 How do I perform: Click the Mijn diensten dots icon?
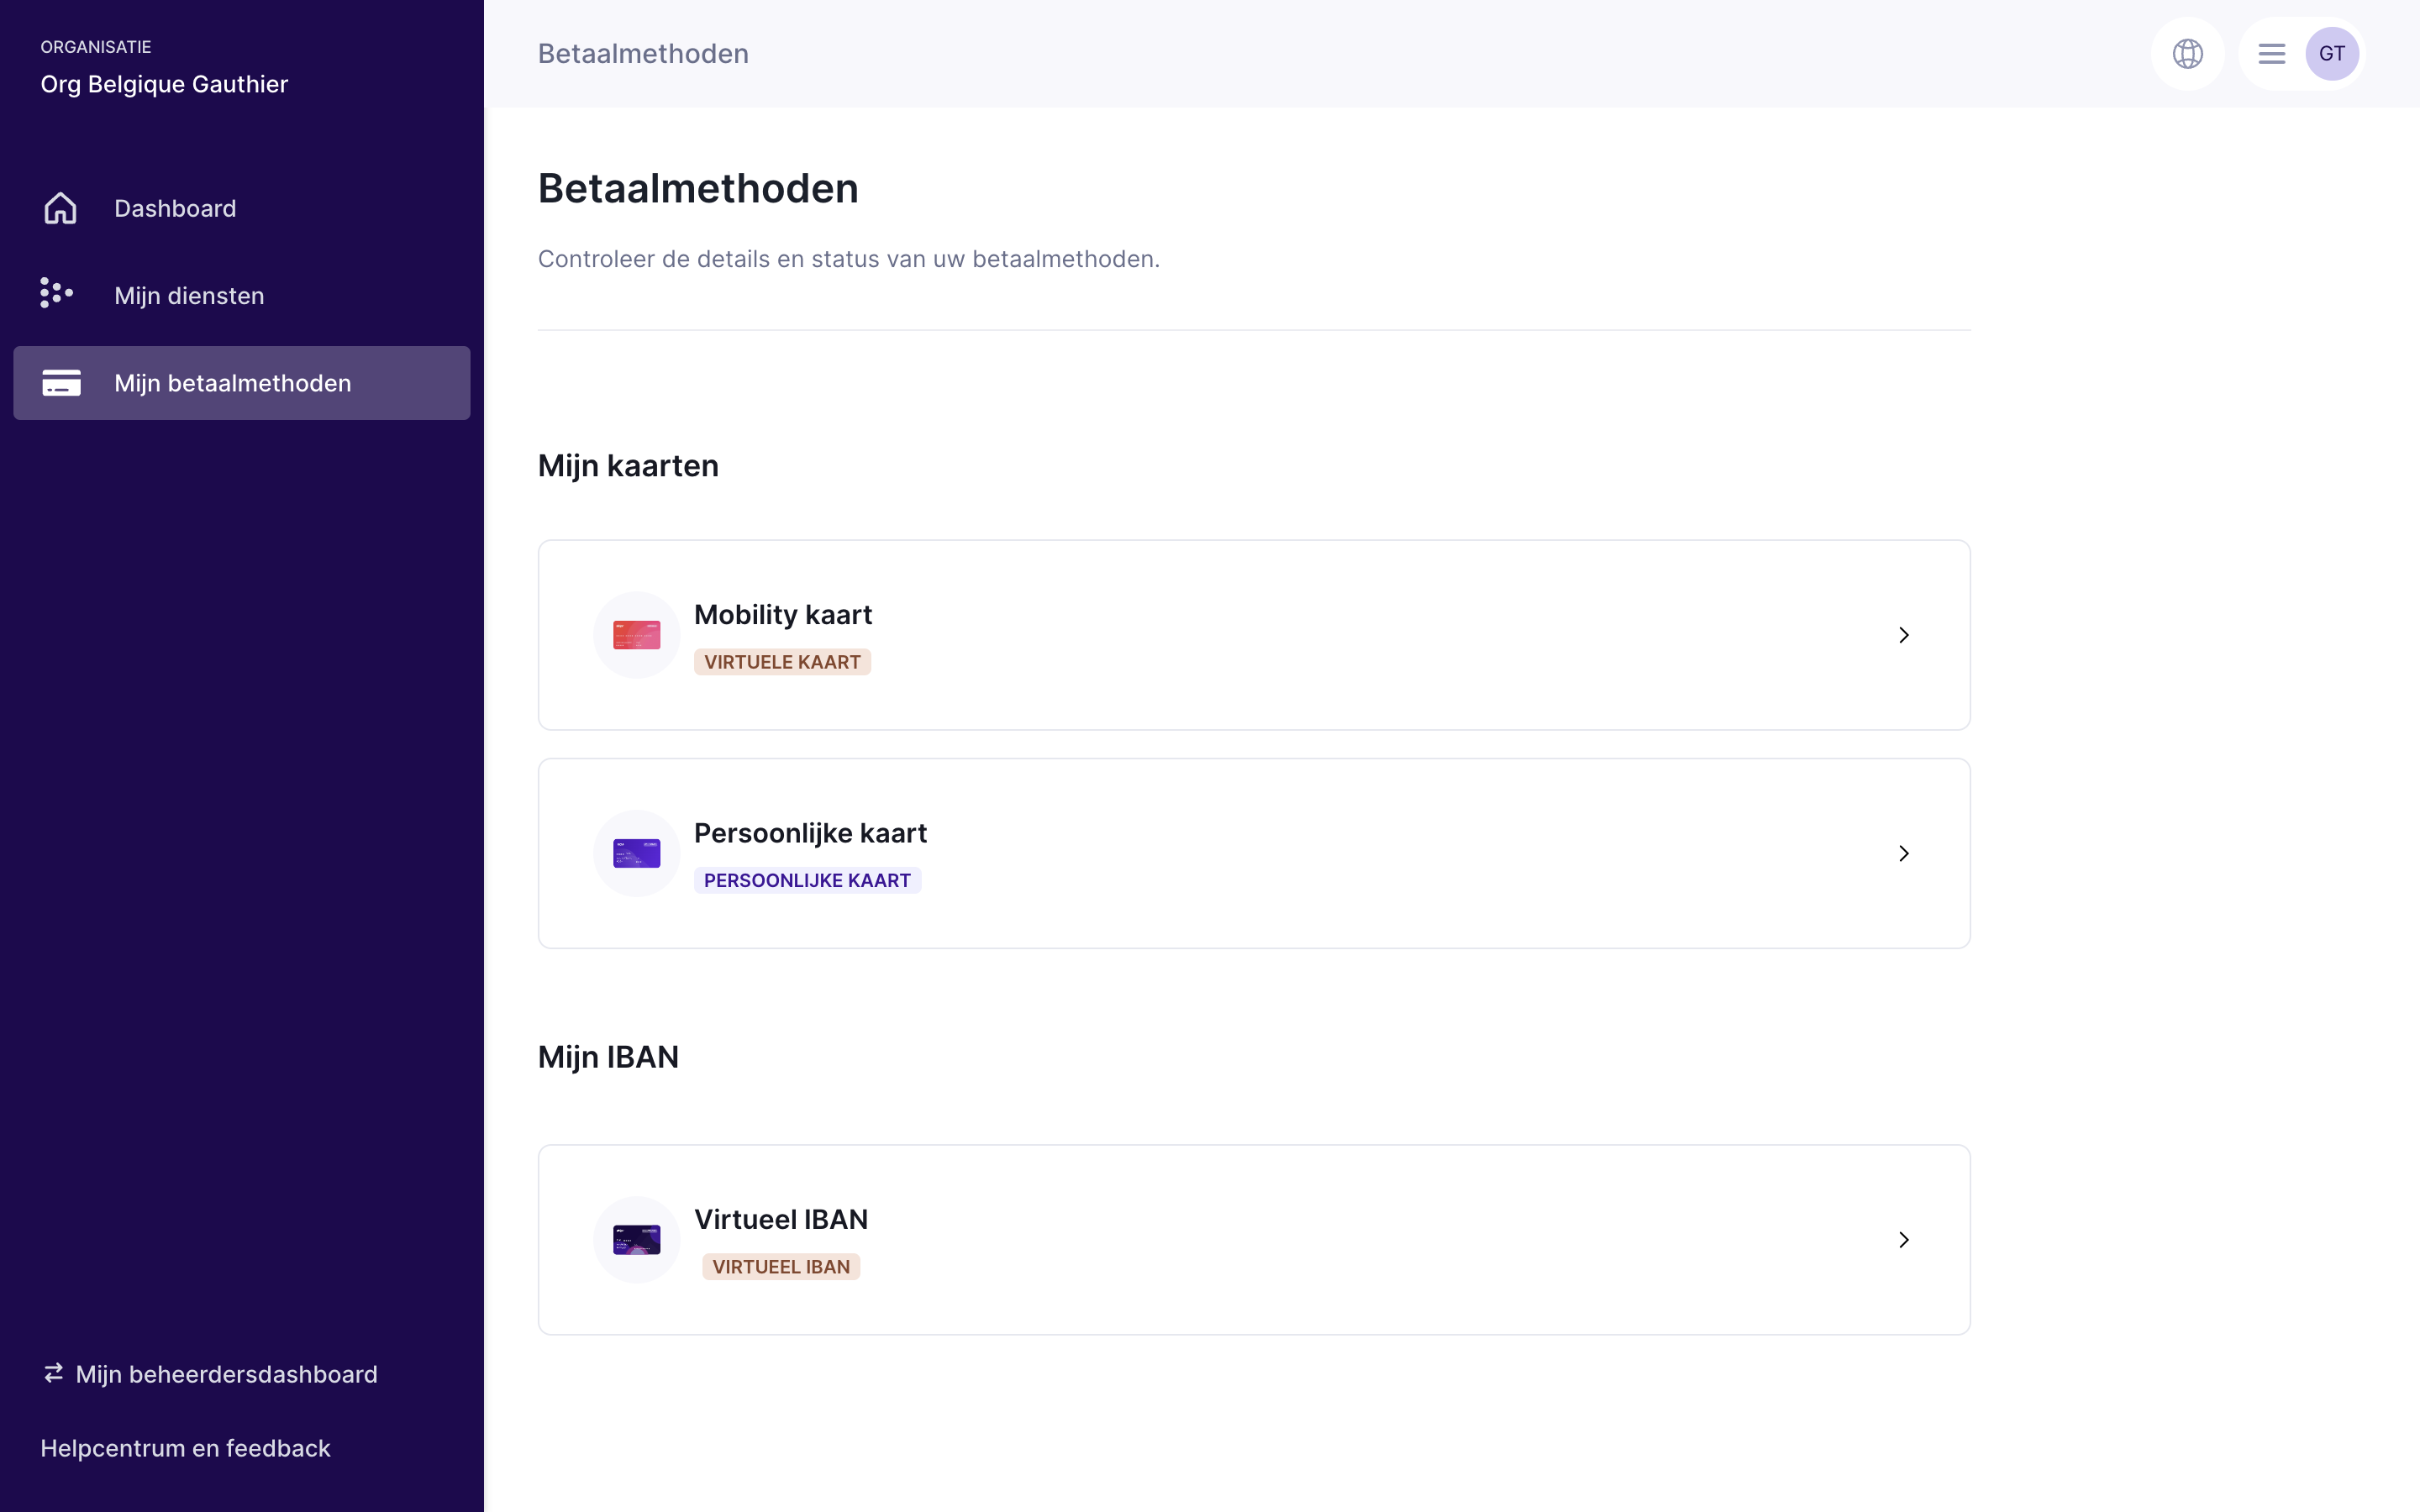coord(56,294)
